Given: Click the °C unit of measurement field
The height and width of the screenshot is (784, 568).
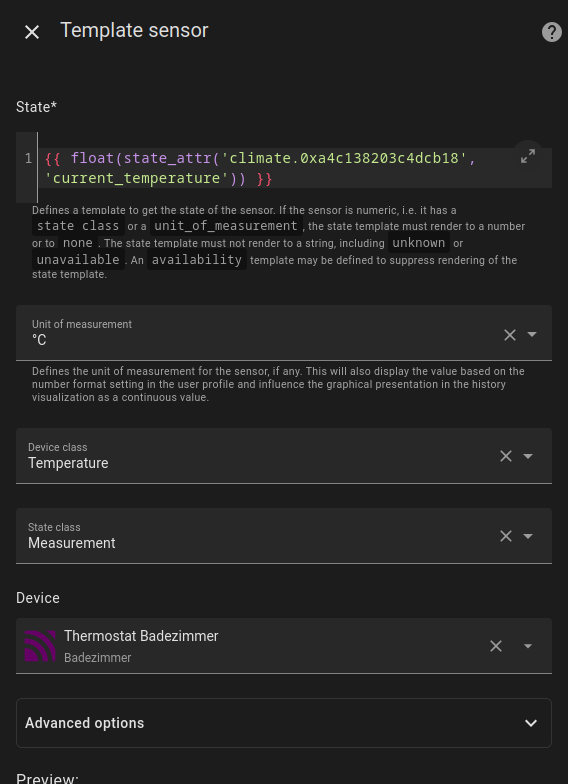Looking at the screenshot, I should (x=284, y=332).
